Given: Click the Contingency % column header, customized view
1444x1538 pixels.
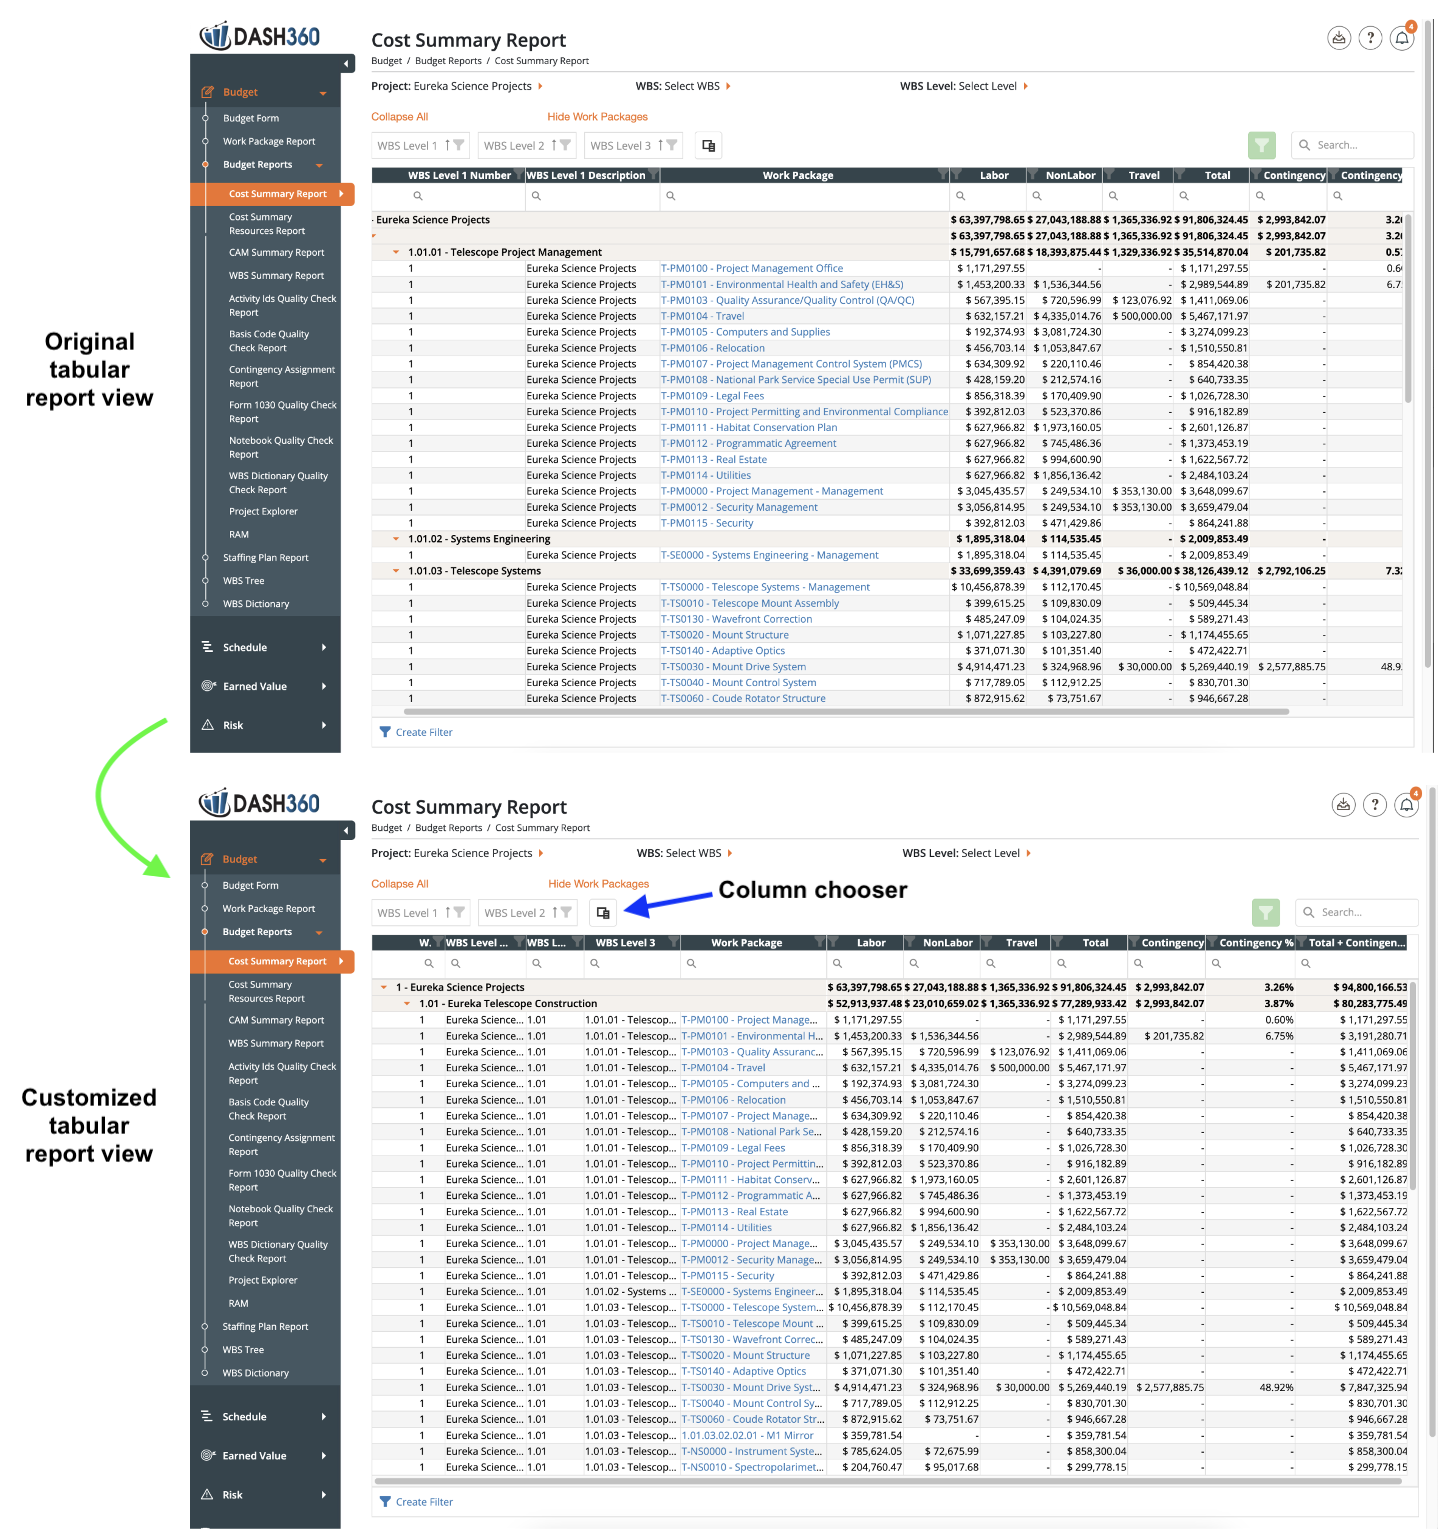Looking at the screenshot, I should click(x=1256, y=942).
